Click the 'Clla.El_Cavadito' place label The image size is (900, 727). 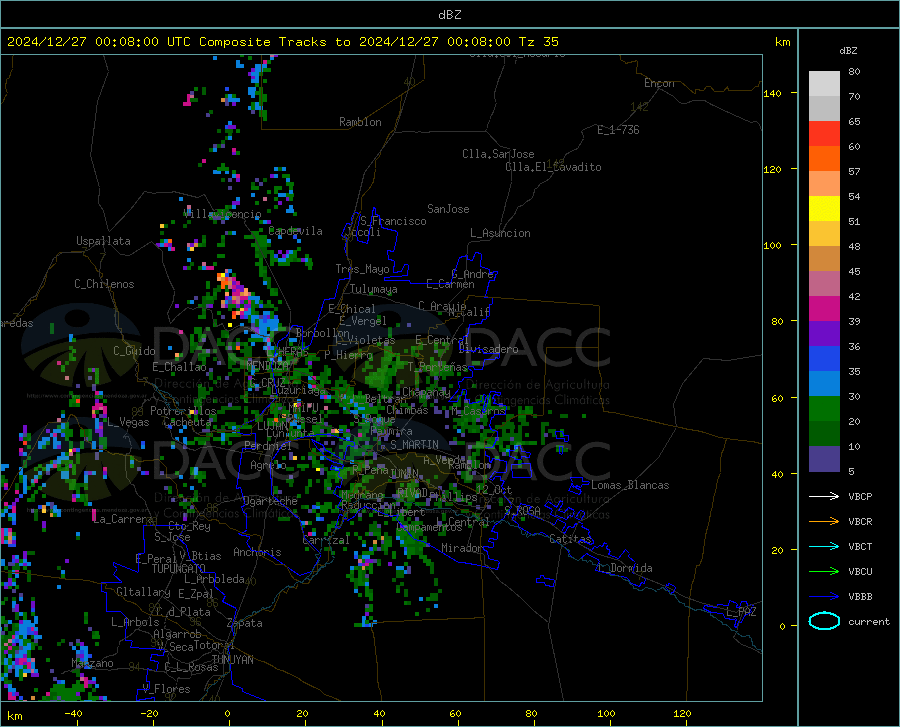(x=553, y=167)
